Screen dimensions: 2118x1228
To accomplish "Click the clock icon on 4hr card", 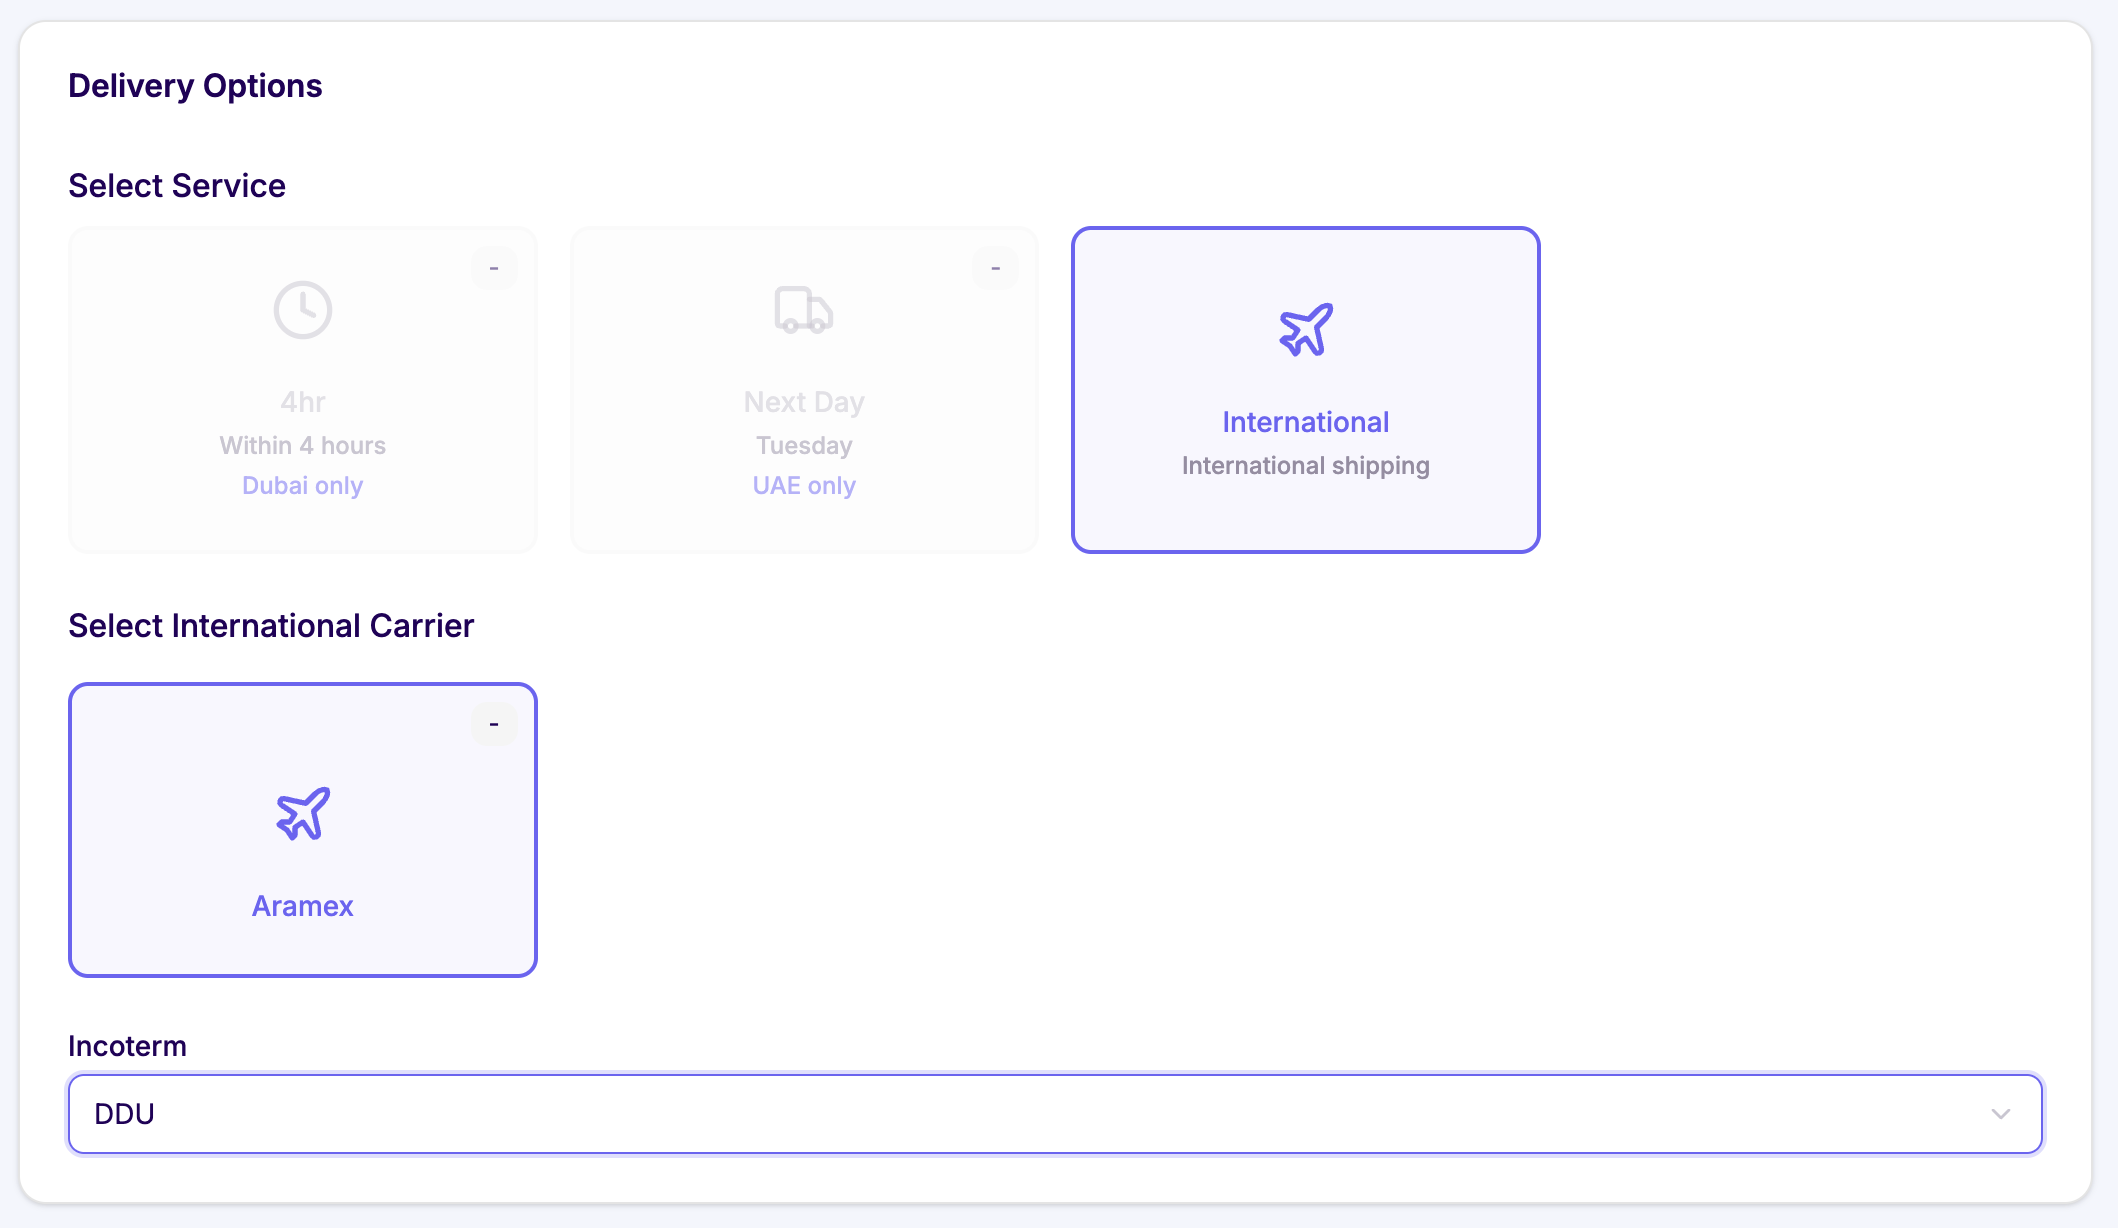I will [302, 310].
